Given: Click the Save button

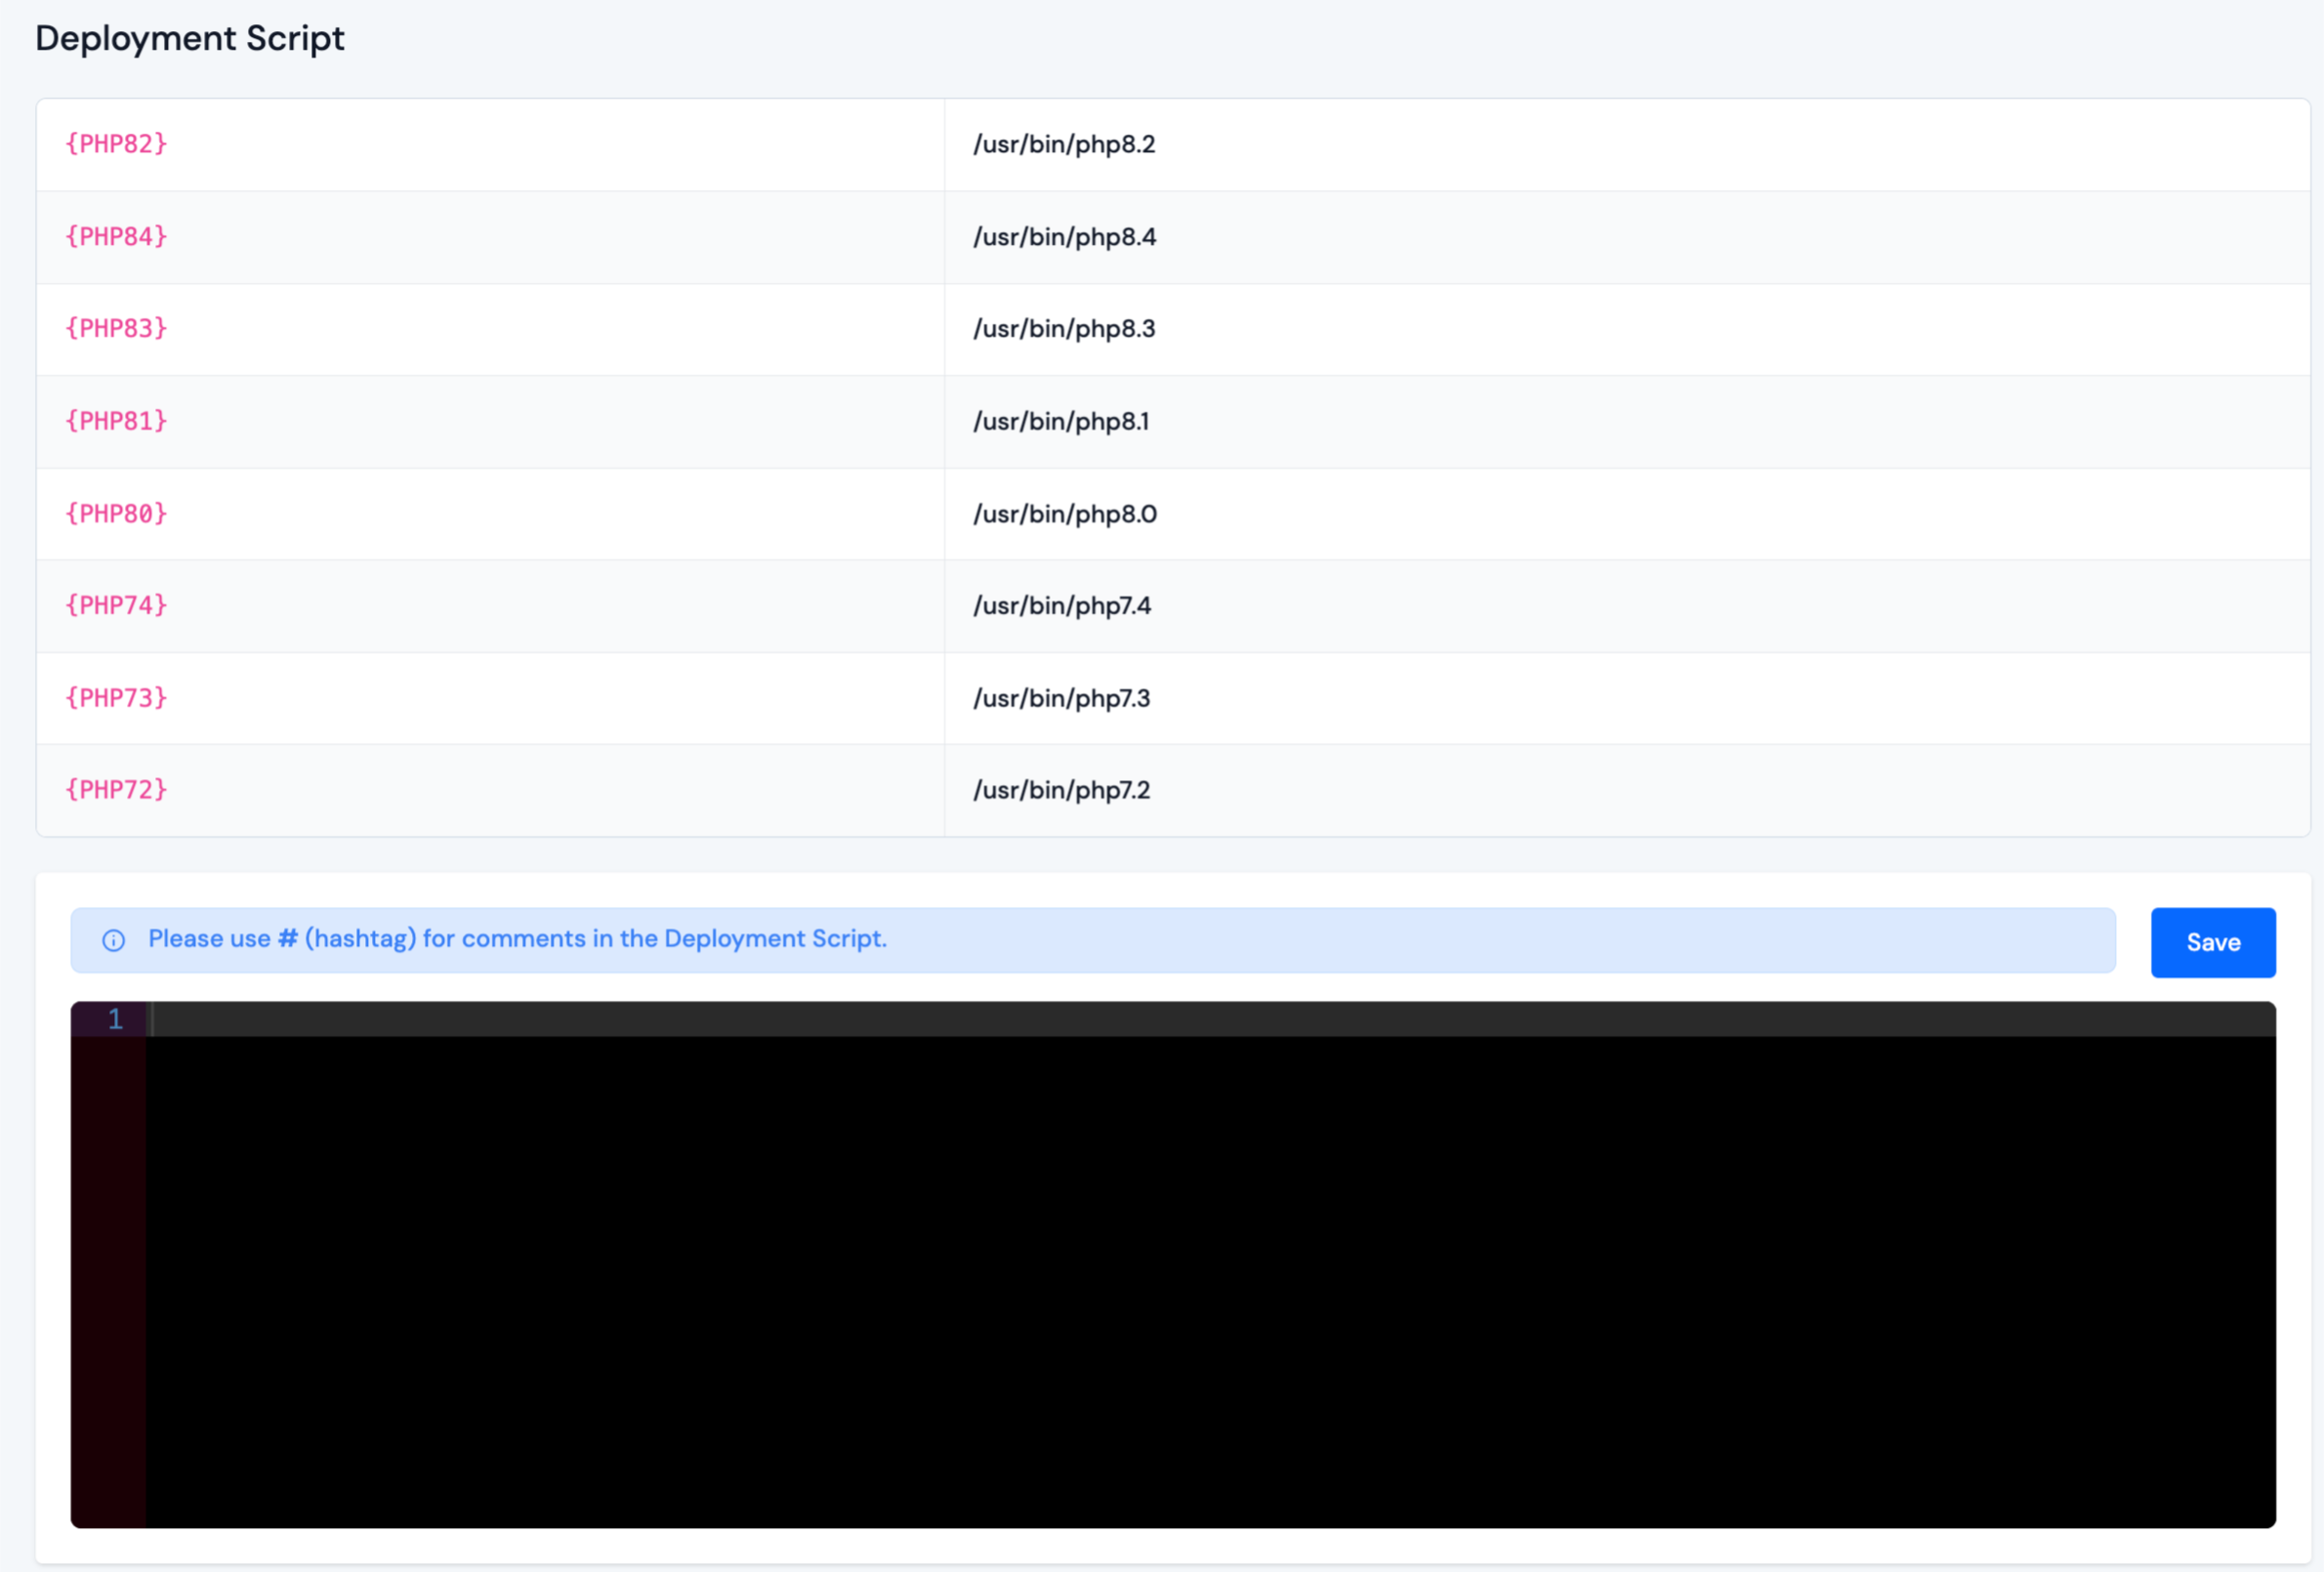Looking at the screenshot, I should point(2212,941).
